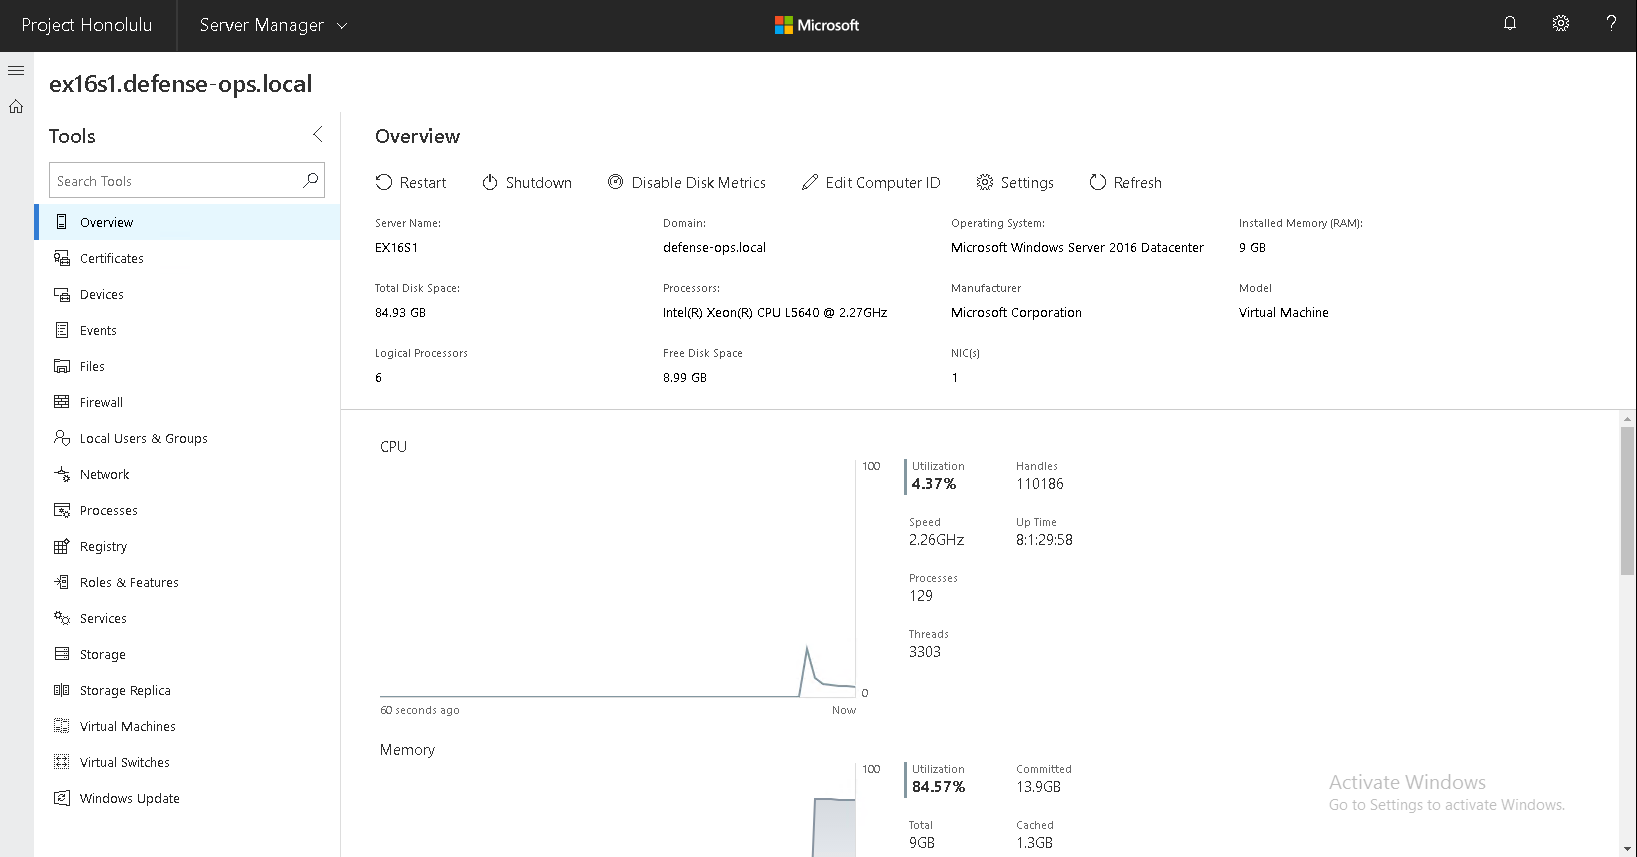Open the Certificates tool
Image resolution: width=1637 pixels, height=857 pixels.
point(188,258)
